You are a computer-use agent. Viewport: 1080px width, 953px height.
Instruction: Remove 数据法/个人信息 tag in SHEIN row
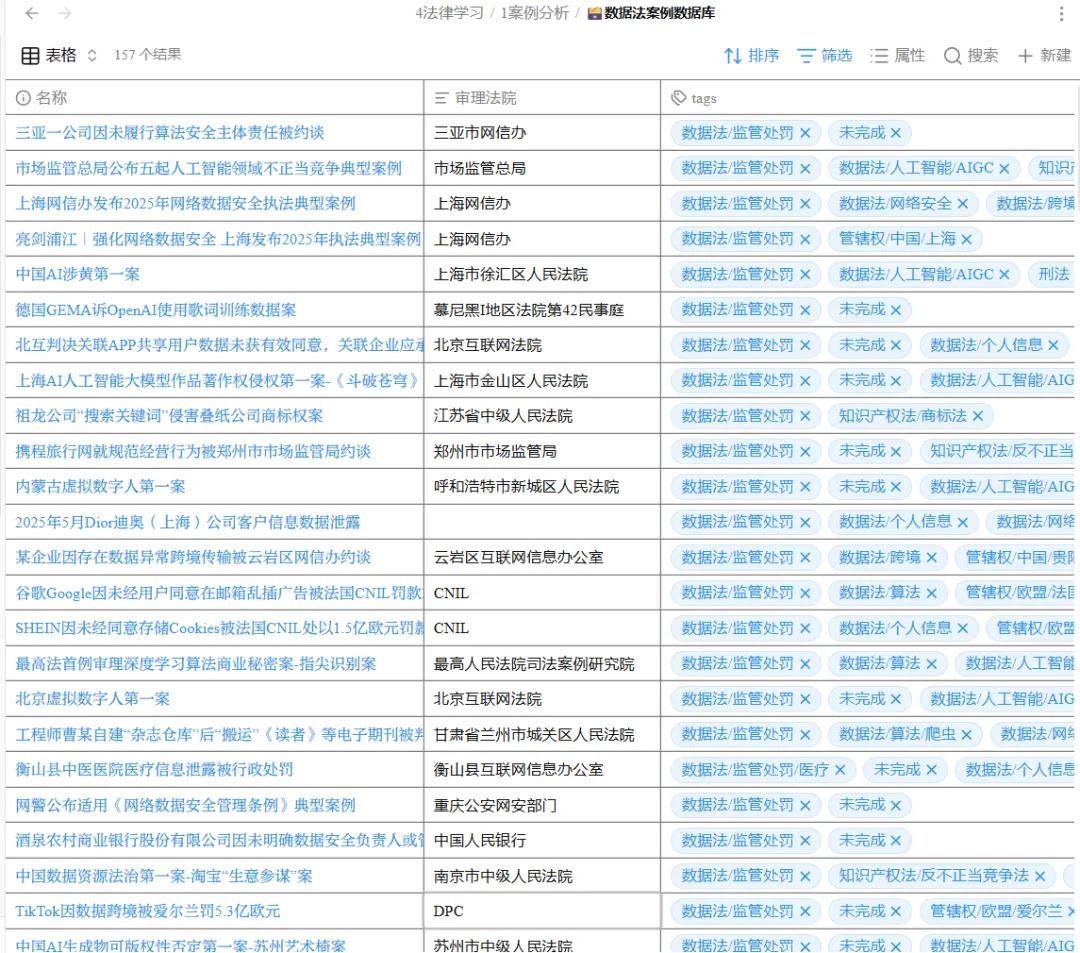[963, 628]
